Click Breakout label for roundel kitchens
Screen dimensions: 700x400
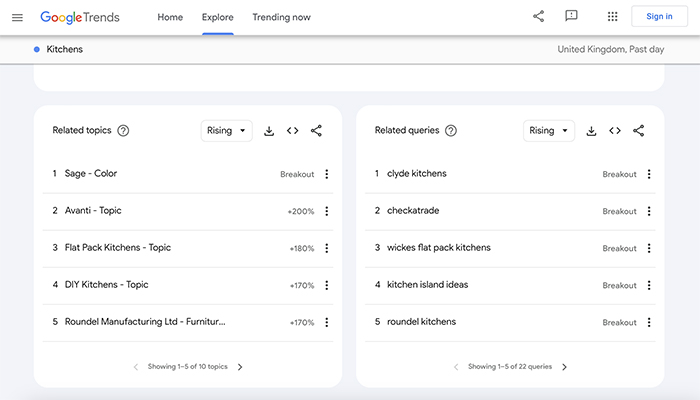point(620,323)
